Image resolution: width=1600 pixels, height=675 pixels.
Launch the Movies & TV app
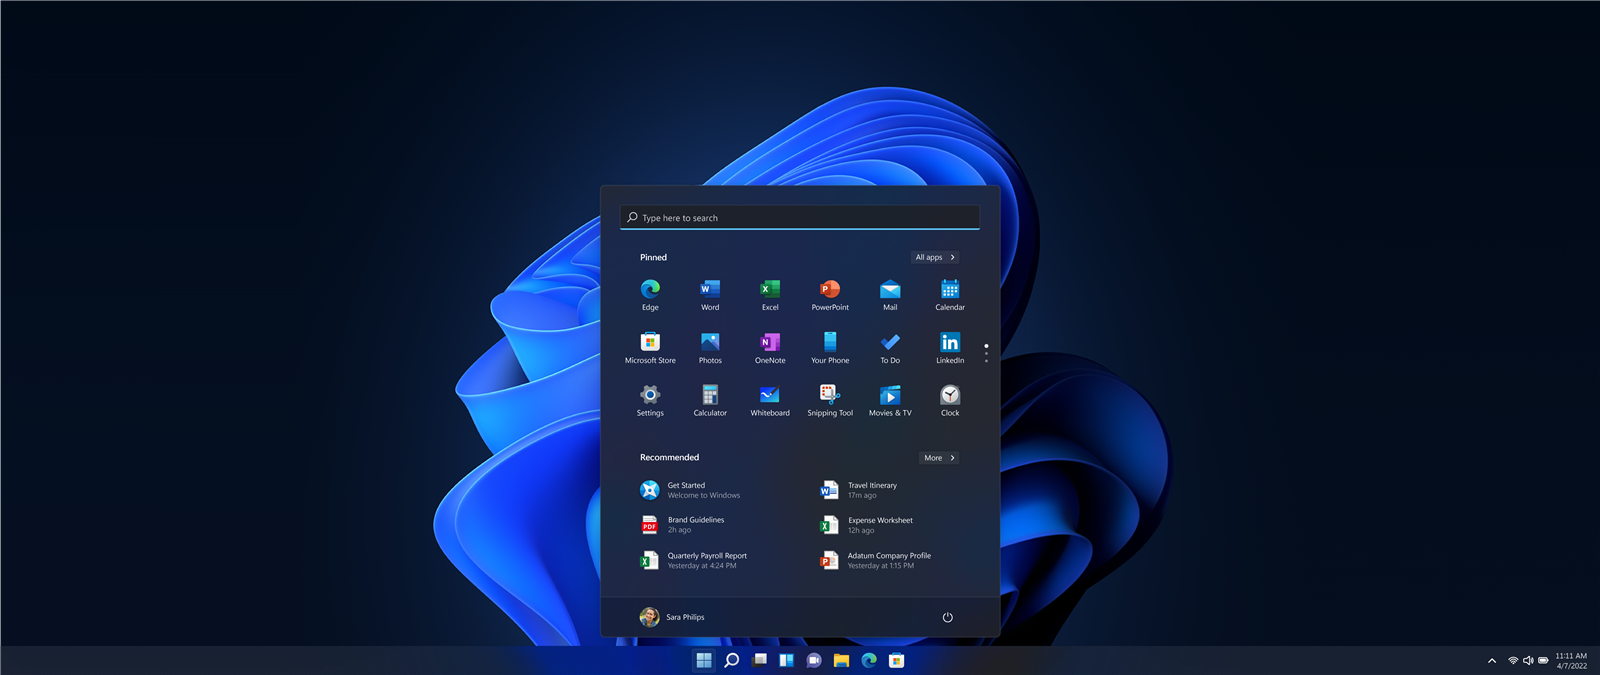(890, 396)
